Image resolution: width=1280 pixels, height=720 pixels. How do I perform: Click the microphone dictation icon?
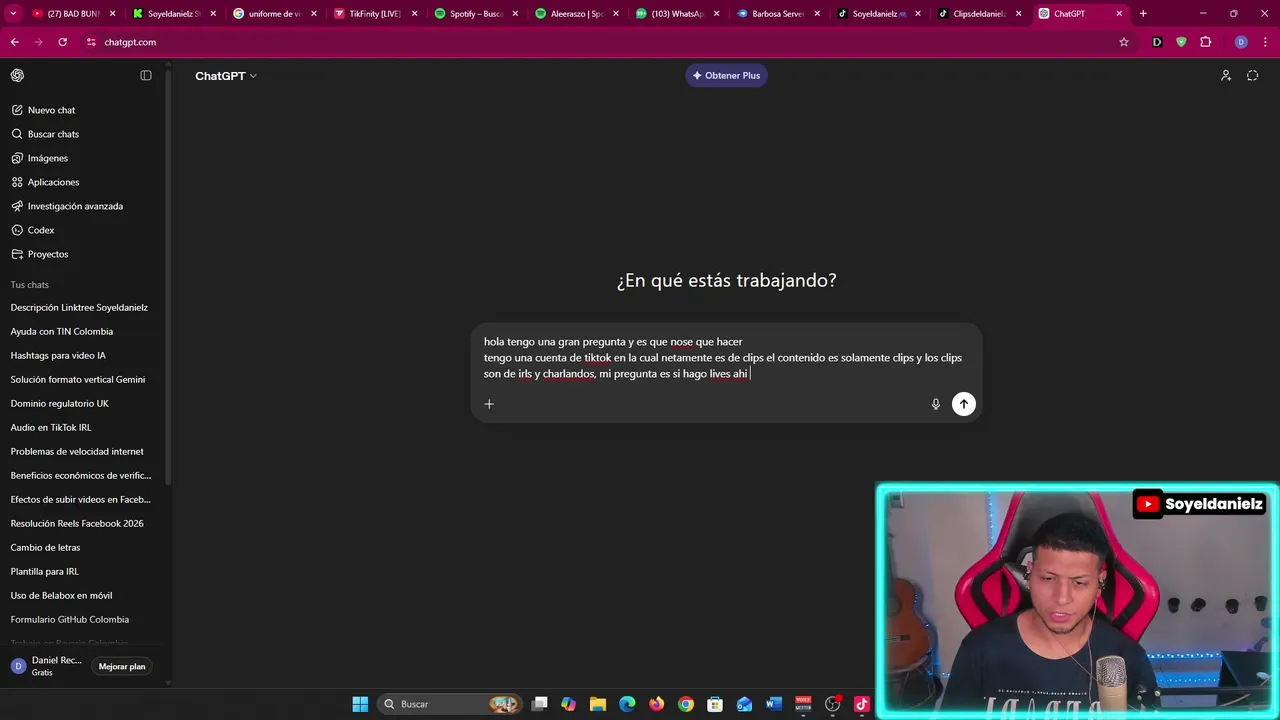[x=936, y=404]
